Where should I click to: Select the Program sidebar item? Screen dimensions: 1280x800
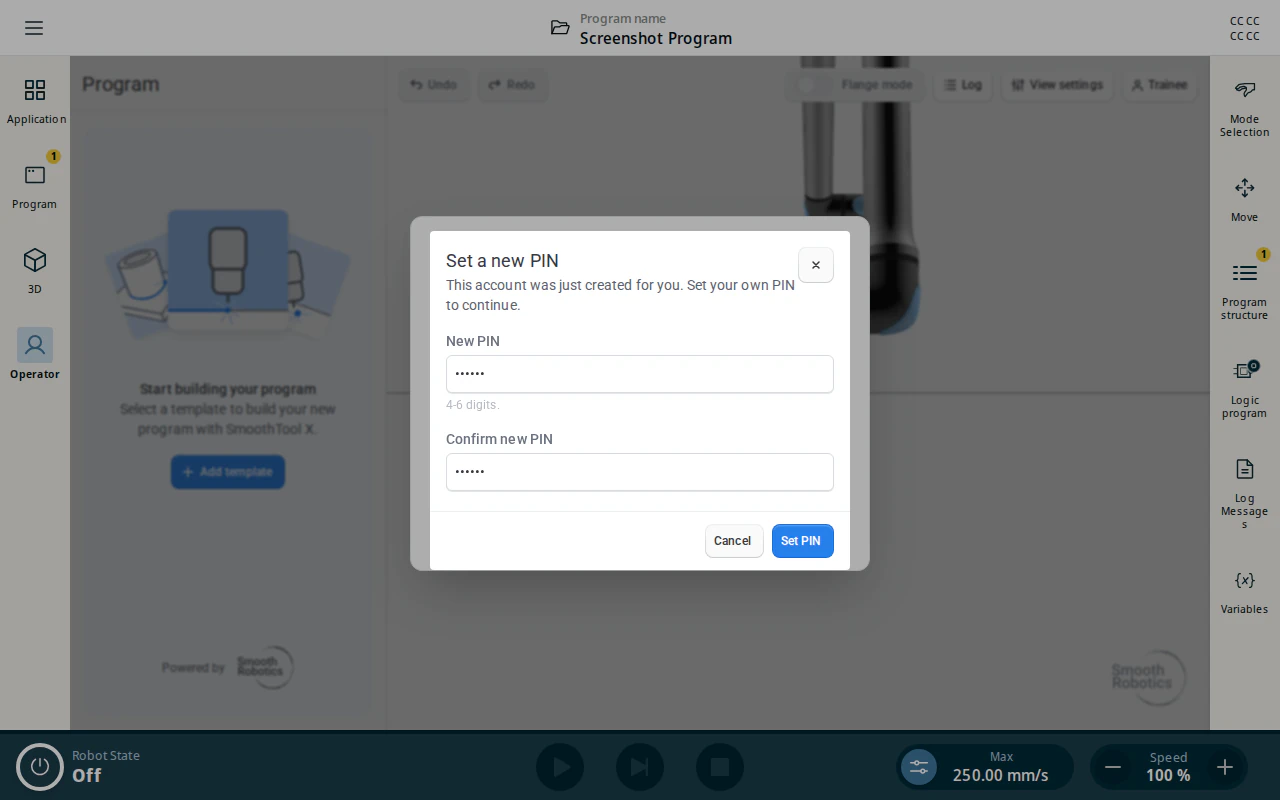click(x=35, y=187)
